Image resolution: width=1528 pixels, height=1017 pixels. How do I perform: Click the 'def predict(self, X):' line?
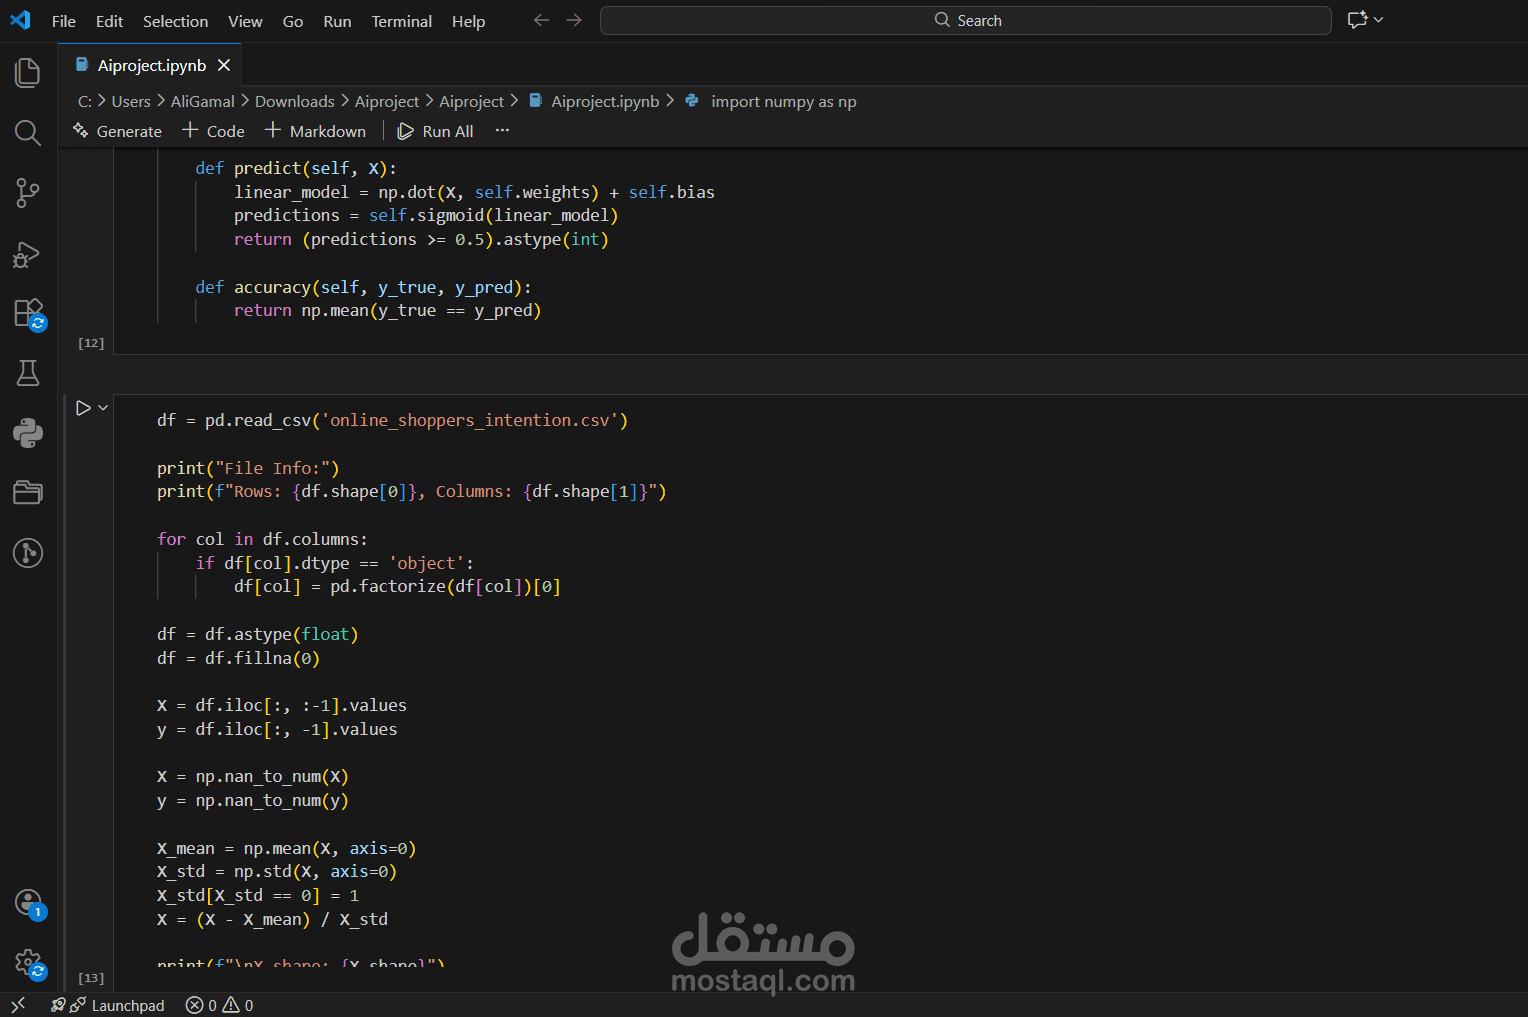(x=296, y=168)
